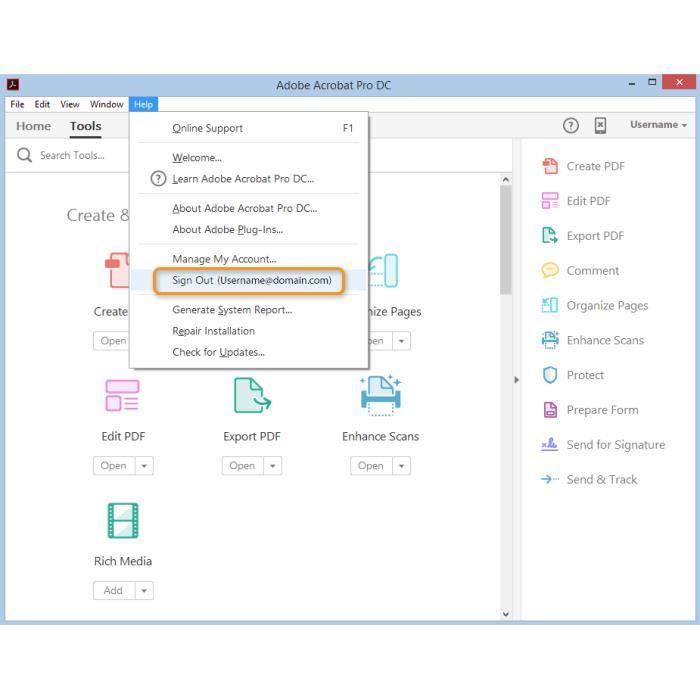Select the Prepare Form icon
The height and width of the screenshot is (700, 700).
(550, 409)
